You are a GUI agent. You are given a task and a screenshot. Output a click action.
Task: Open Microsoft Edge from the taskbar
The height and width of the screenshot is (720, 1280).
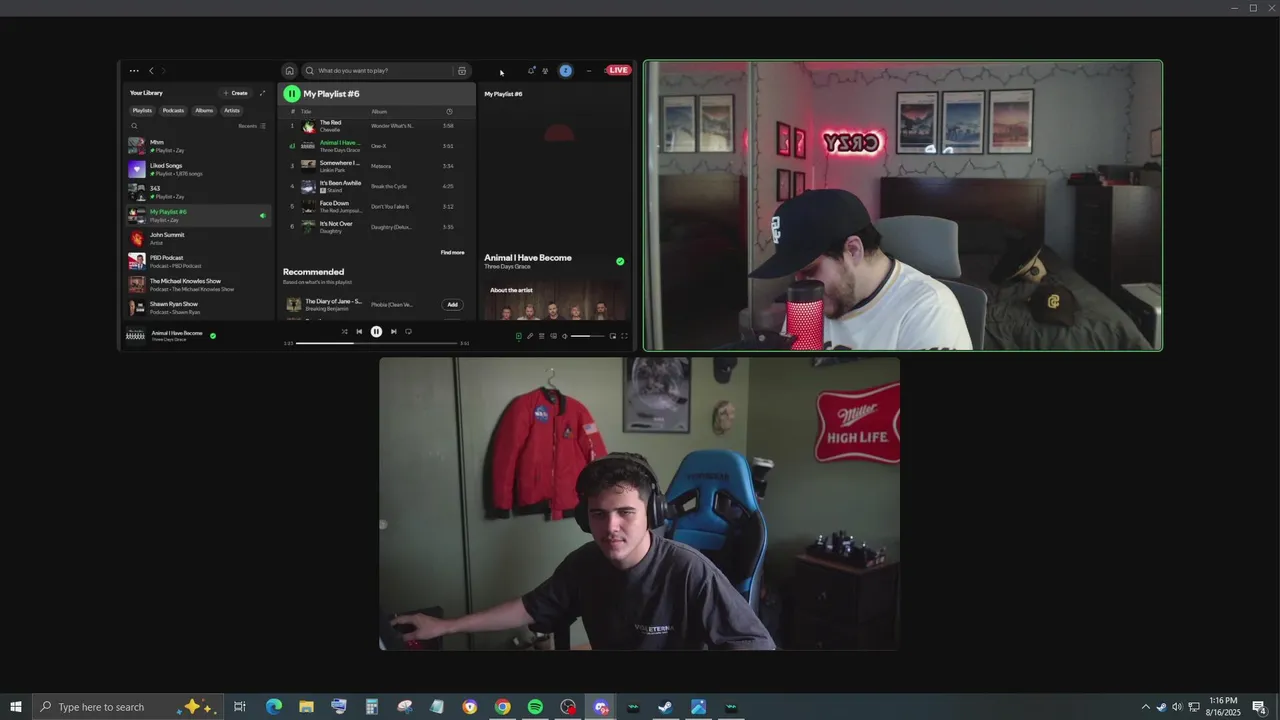tap(273, 707)
